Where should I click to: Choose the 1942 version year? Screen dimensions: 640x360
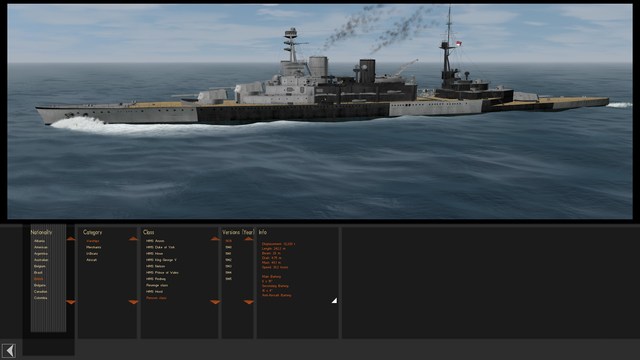click(x=229, y=260)
